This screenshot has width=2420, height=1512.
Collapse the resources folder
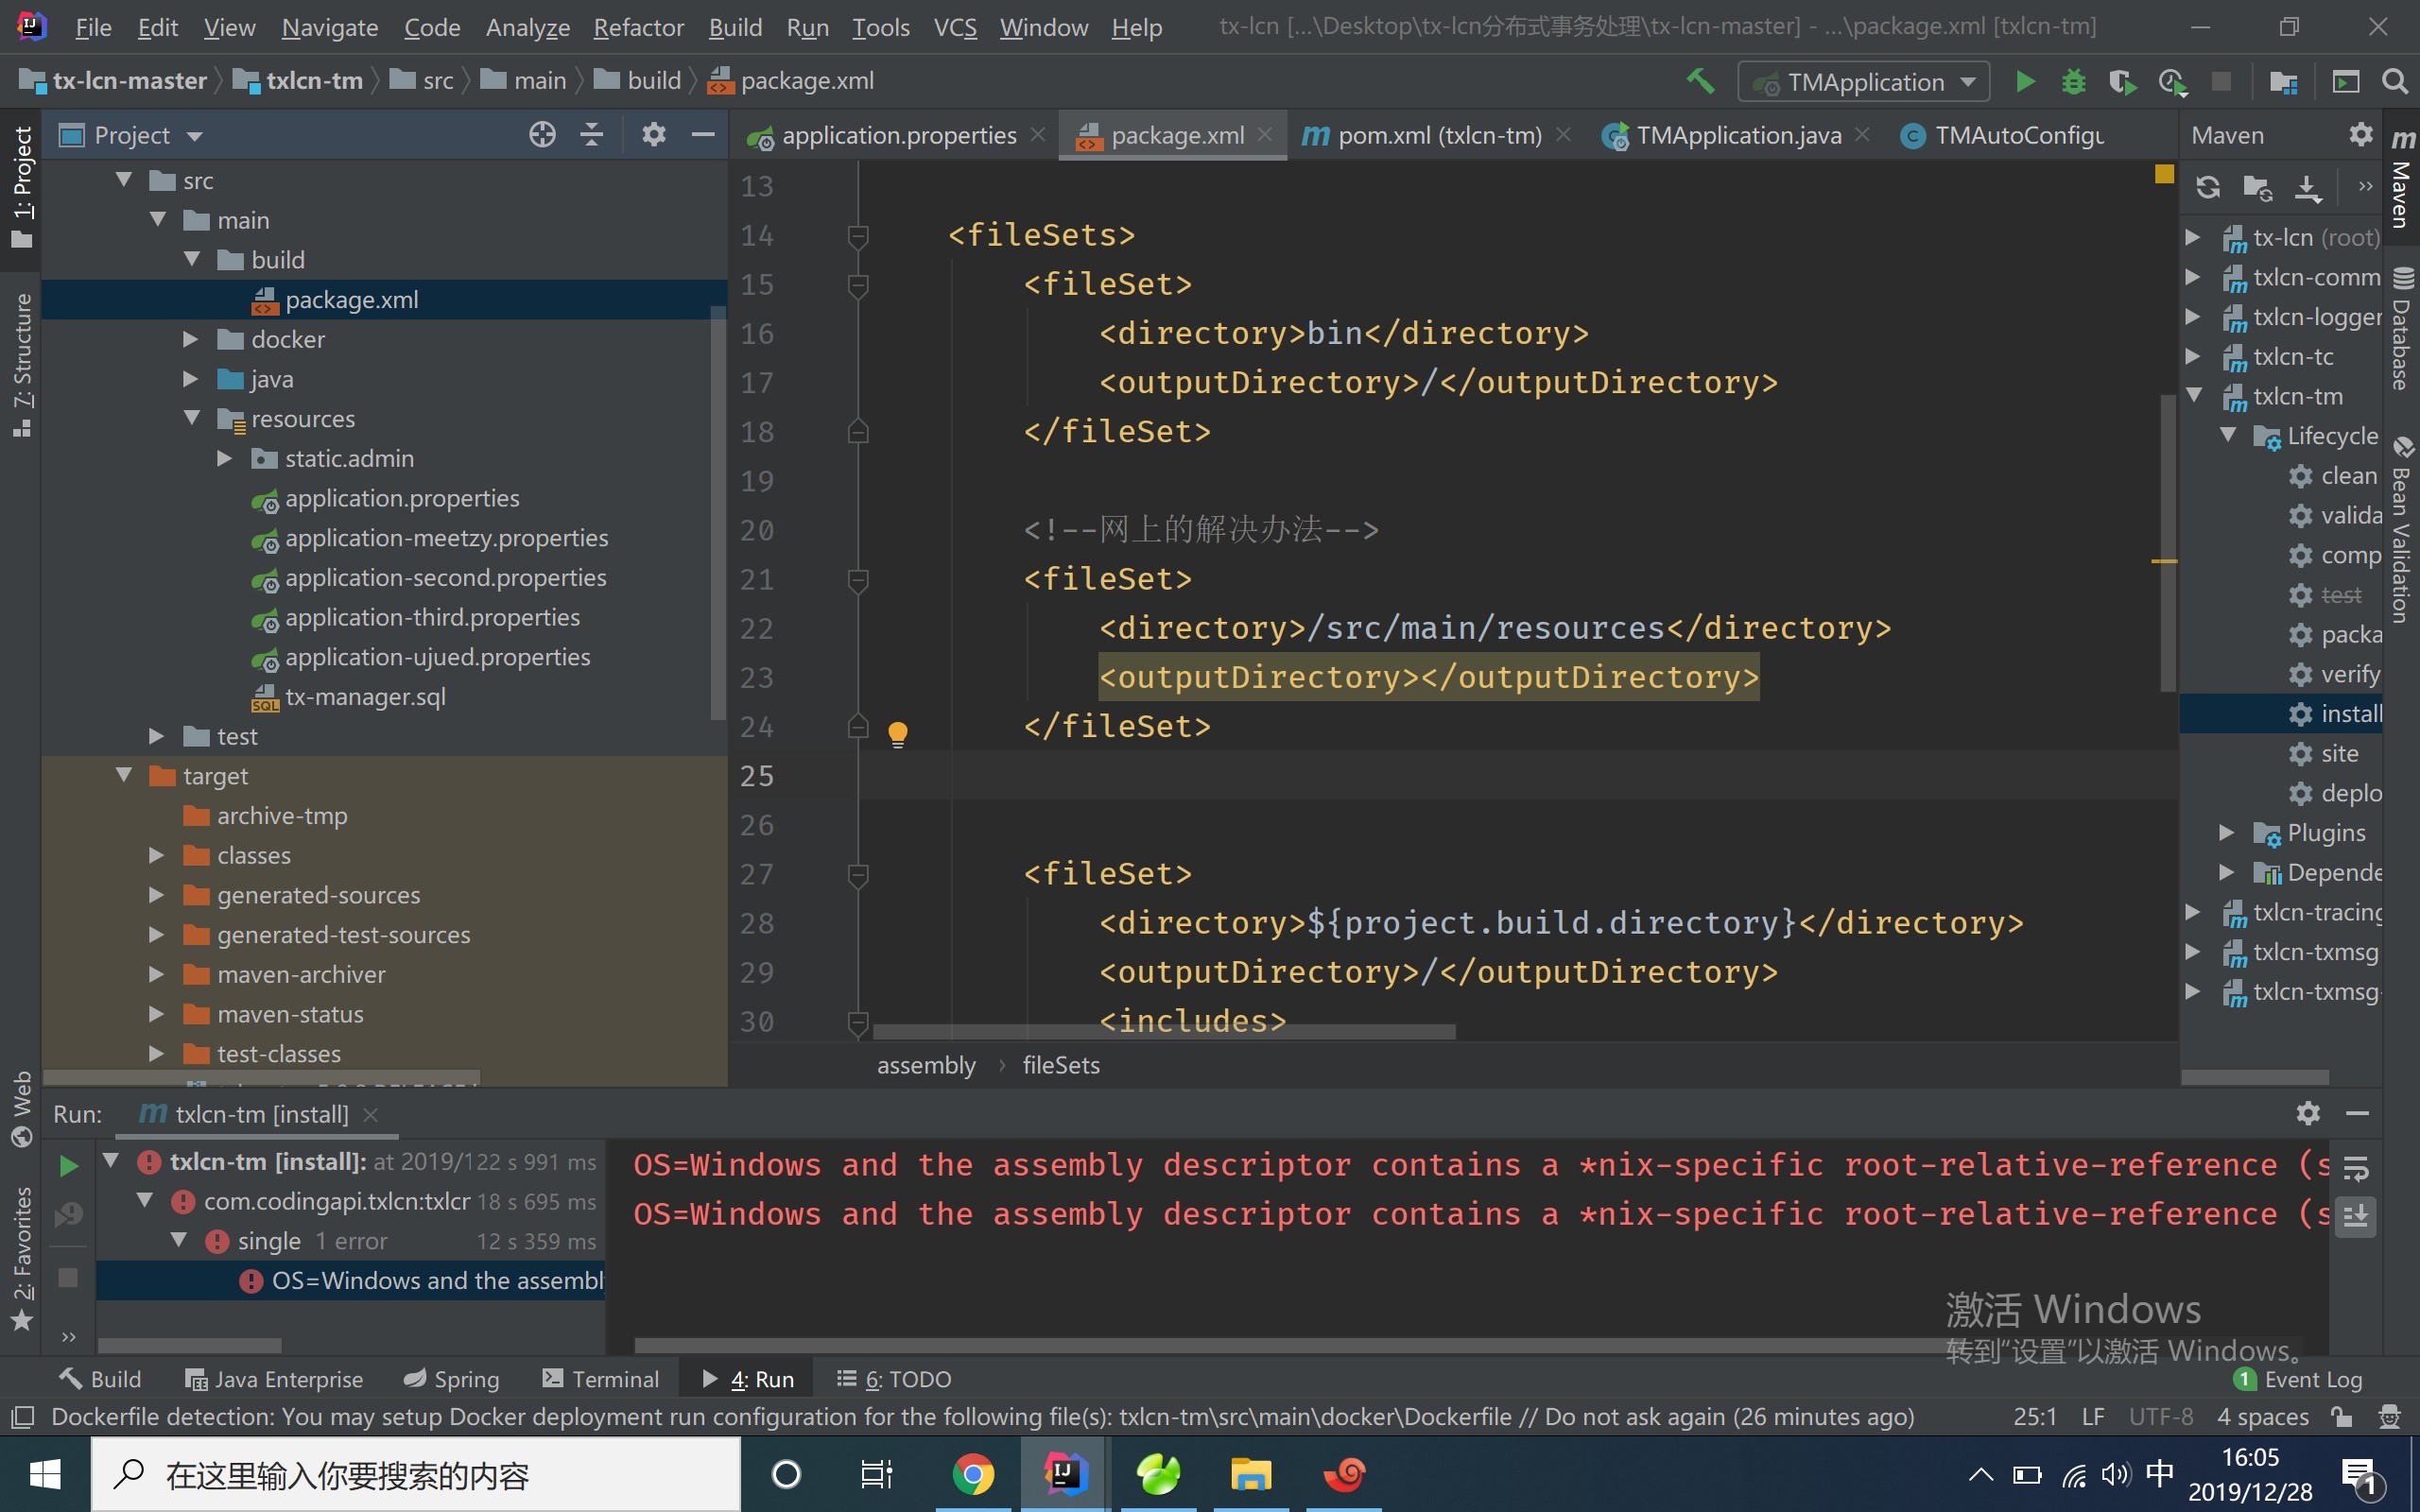click(192, 418)
